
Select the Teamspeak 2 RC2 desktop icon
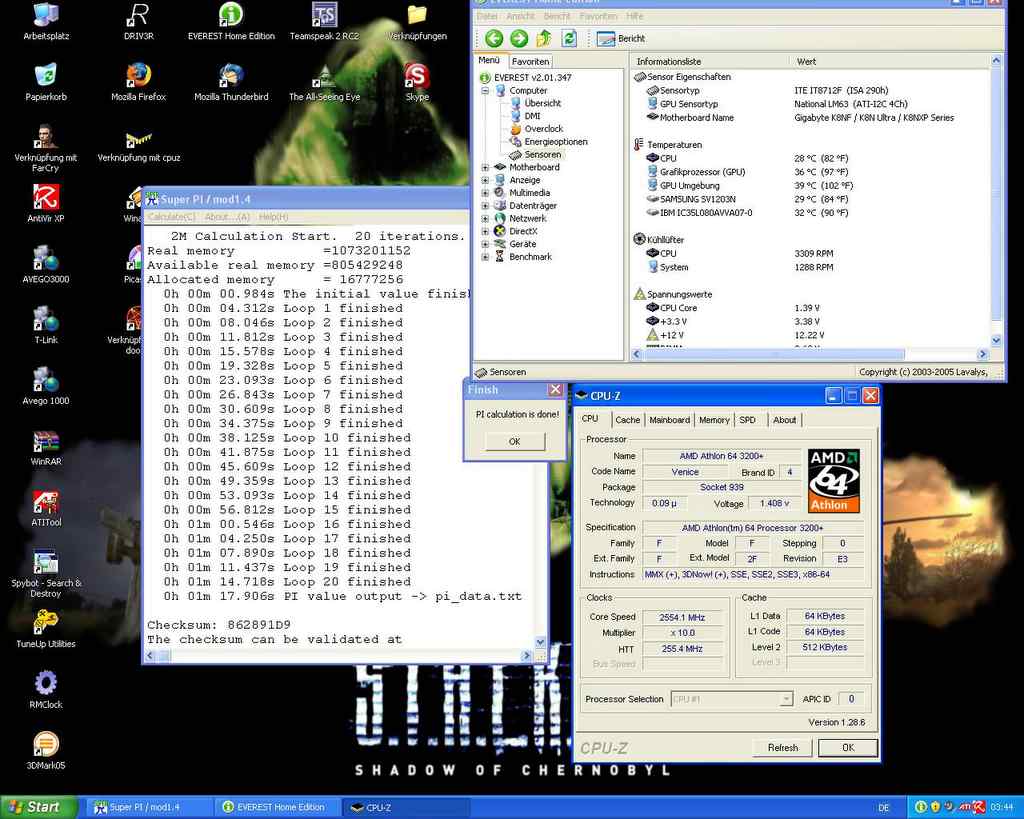click(325, 22)
